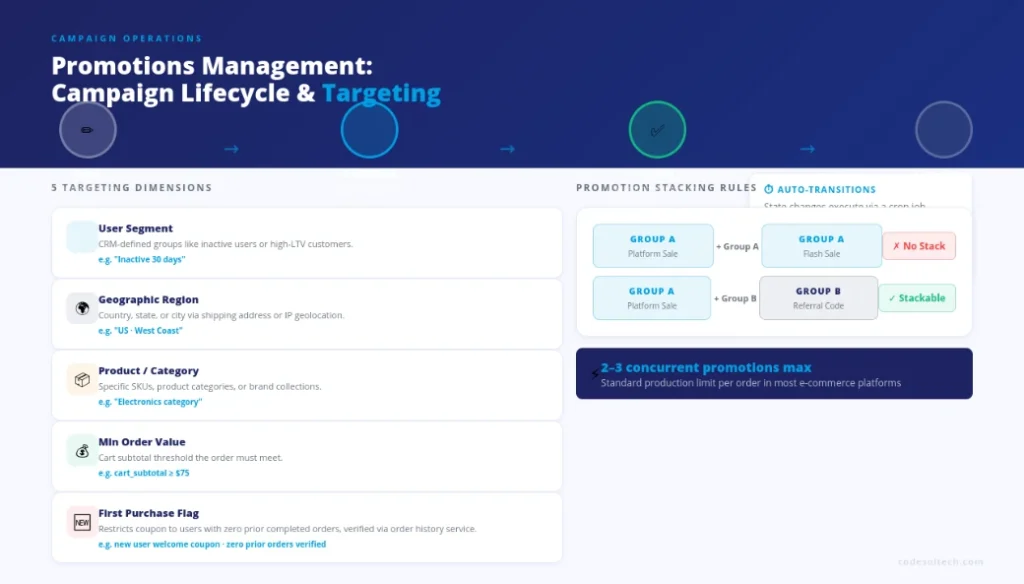Image resolution: width=1024 pixels, height=584 pixels.
Task: Activate the highlighted blue lifecycle circle
Action: [x=369, y=129]
